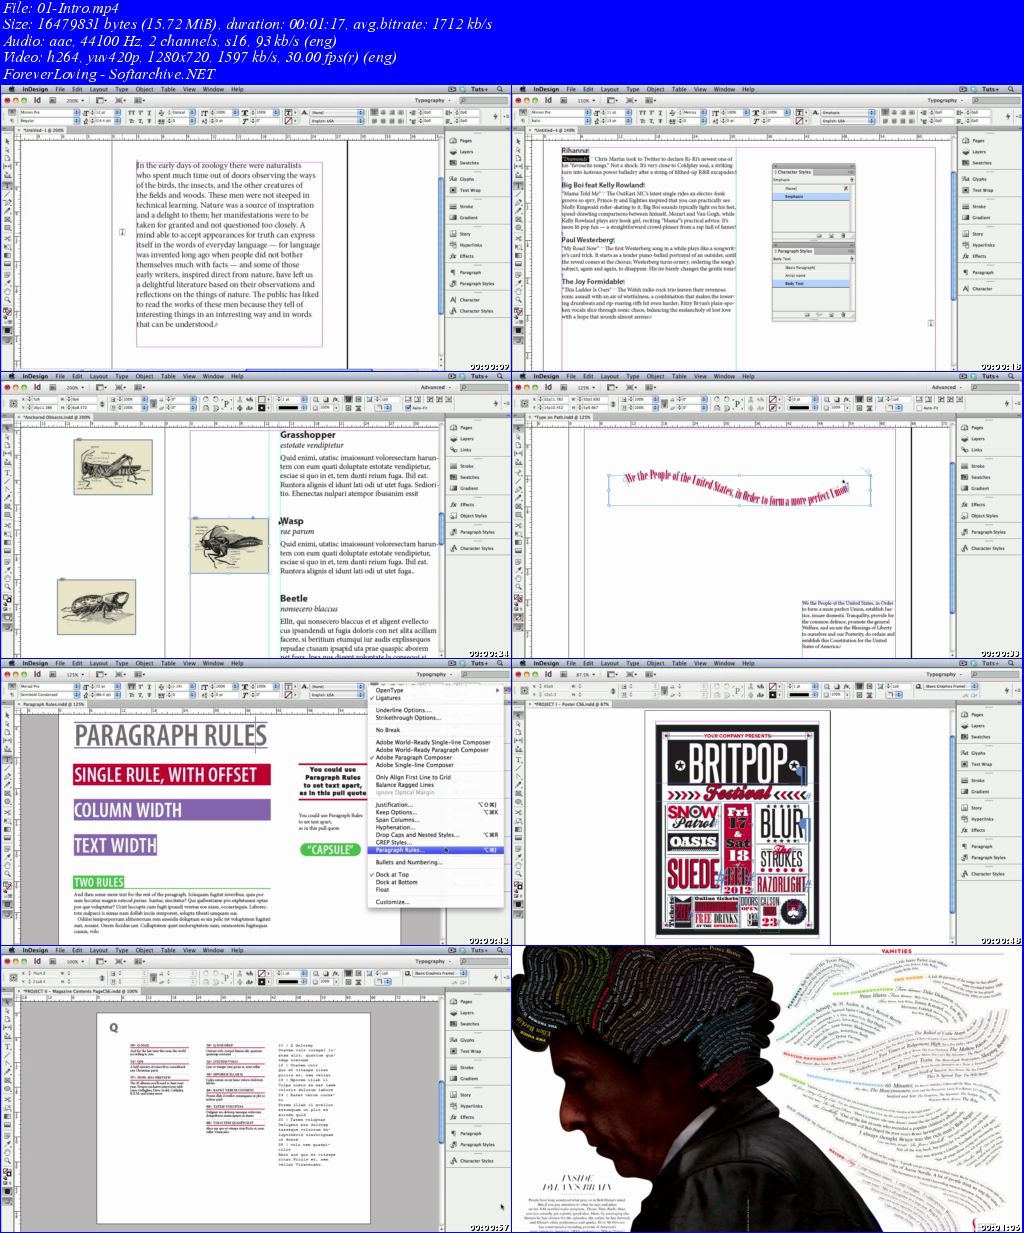
Task: Open Pages panel in the zoology document window
Action: 466,141
